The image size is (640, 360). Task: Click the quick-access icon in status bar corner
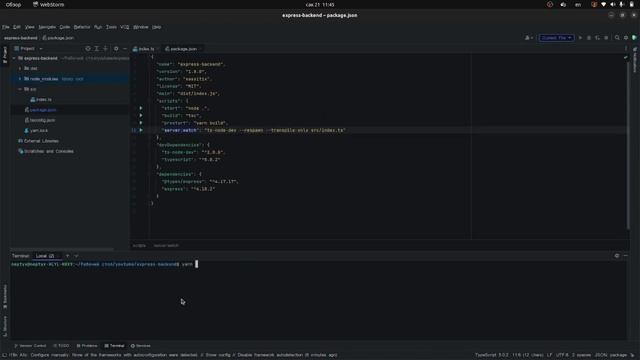(x=4, y=355)
